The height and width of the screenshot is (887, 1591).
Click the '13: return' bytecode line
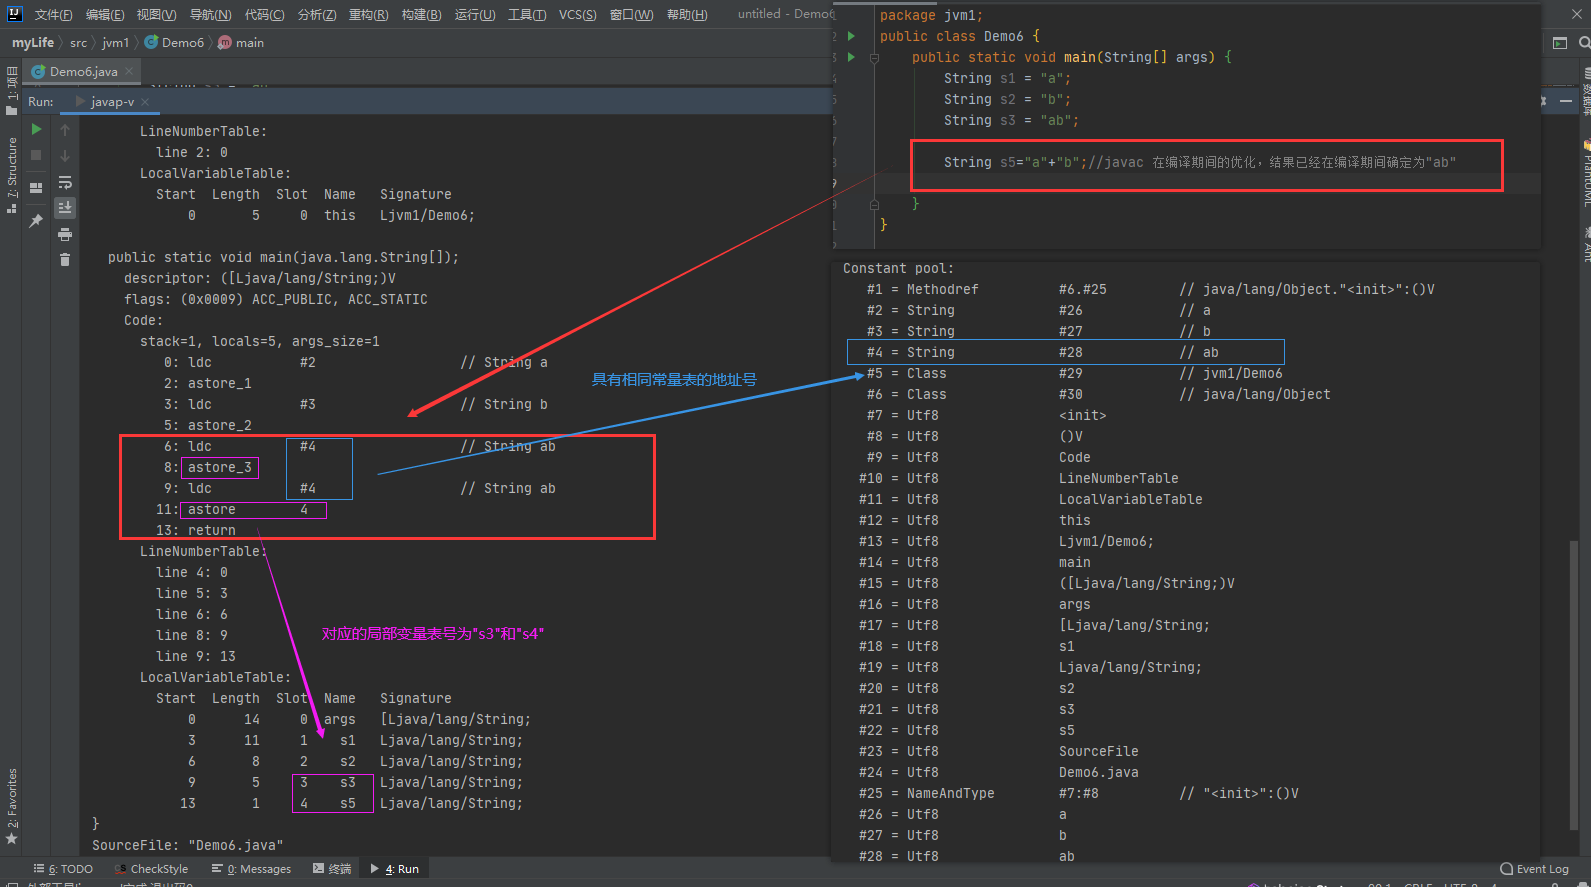pos(196,530)
